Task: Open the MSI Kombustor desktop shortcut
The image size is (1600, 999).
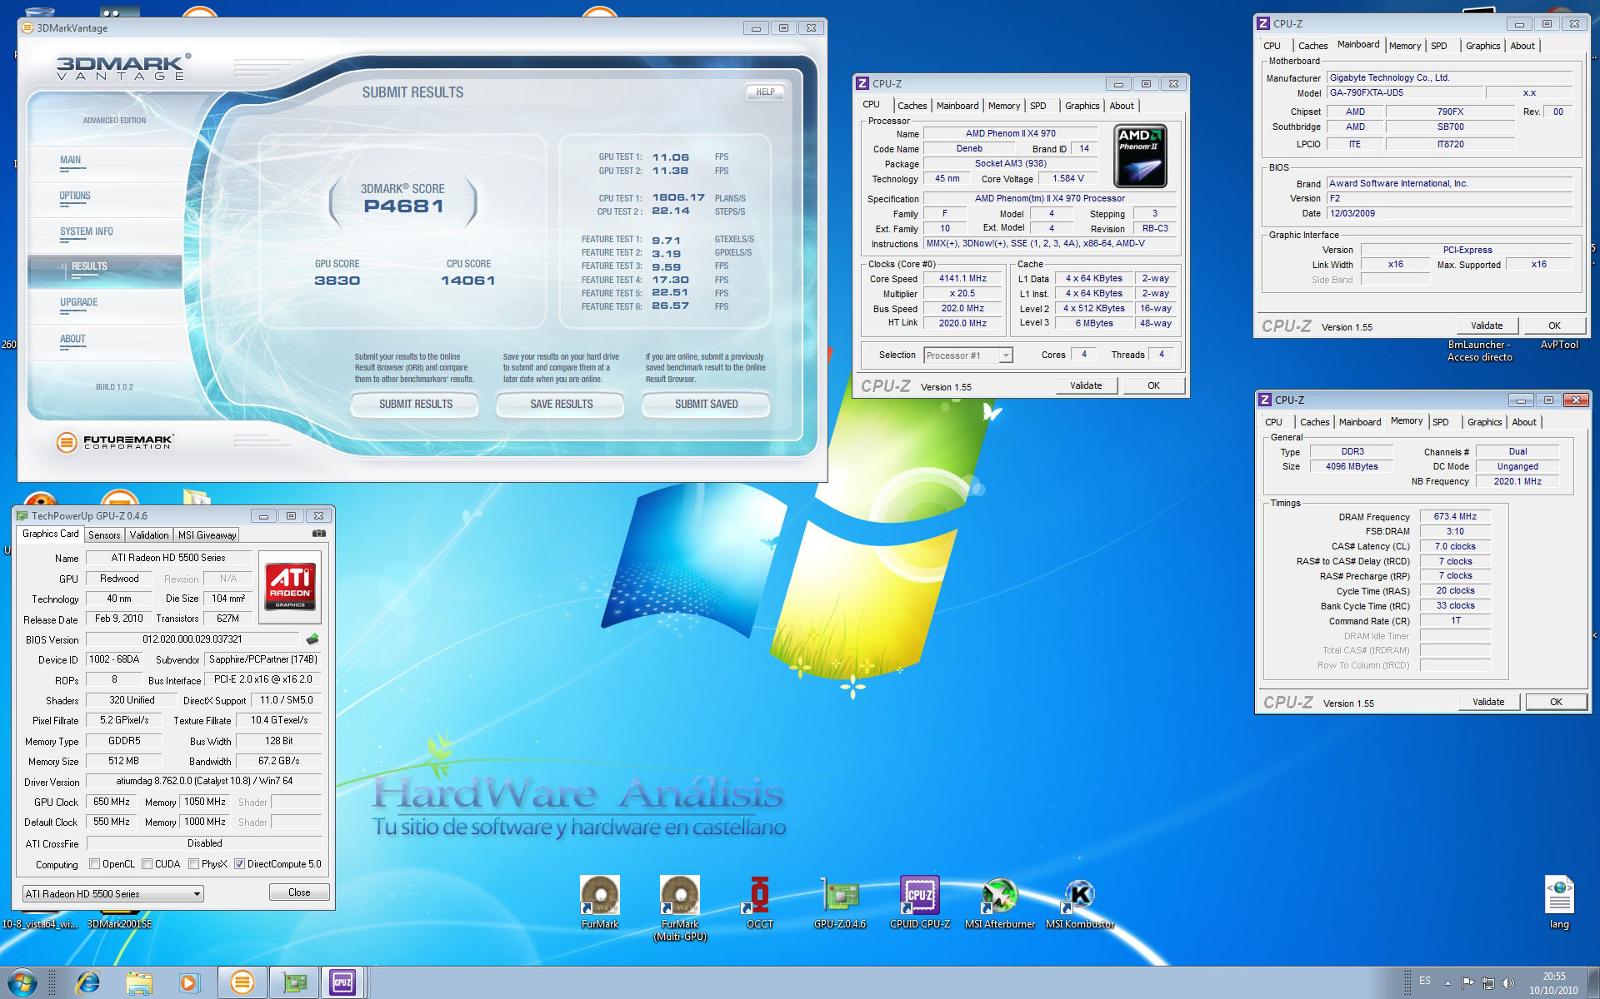Action: 1080,901
